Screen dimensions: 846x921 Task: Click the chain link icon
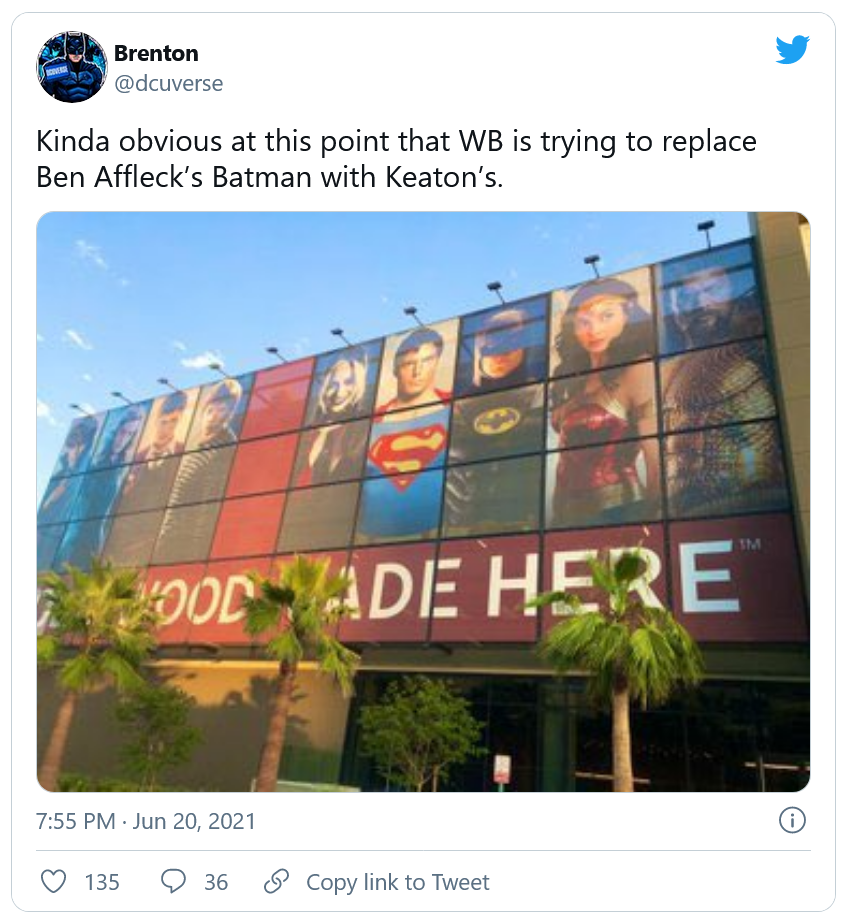[276, 882]
